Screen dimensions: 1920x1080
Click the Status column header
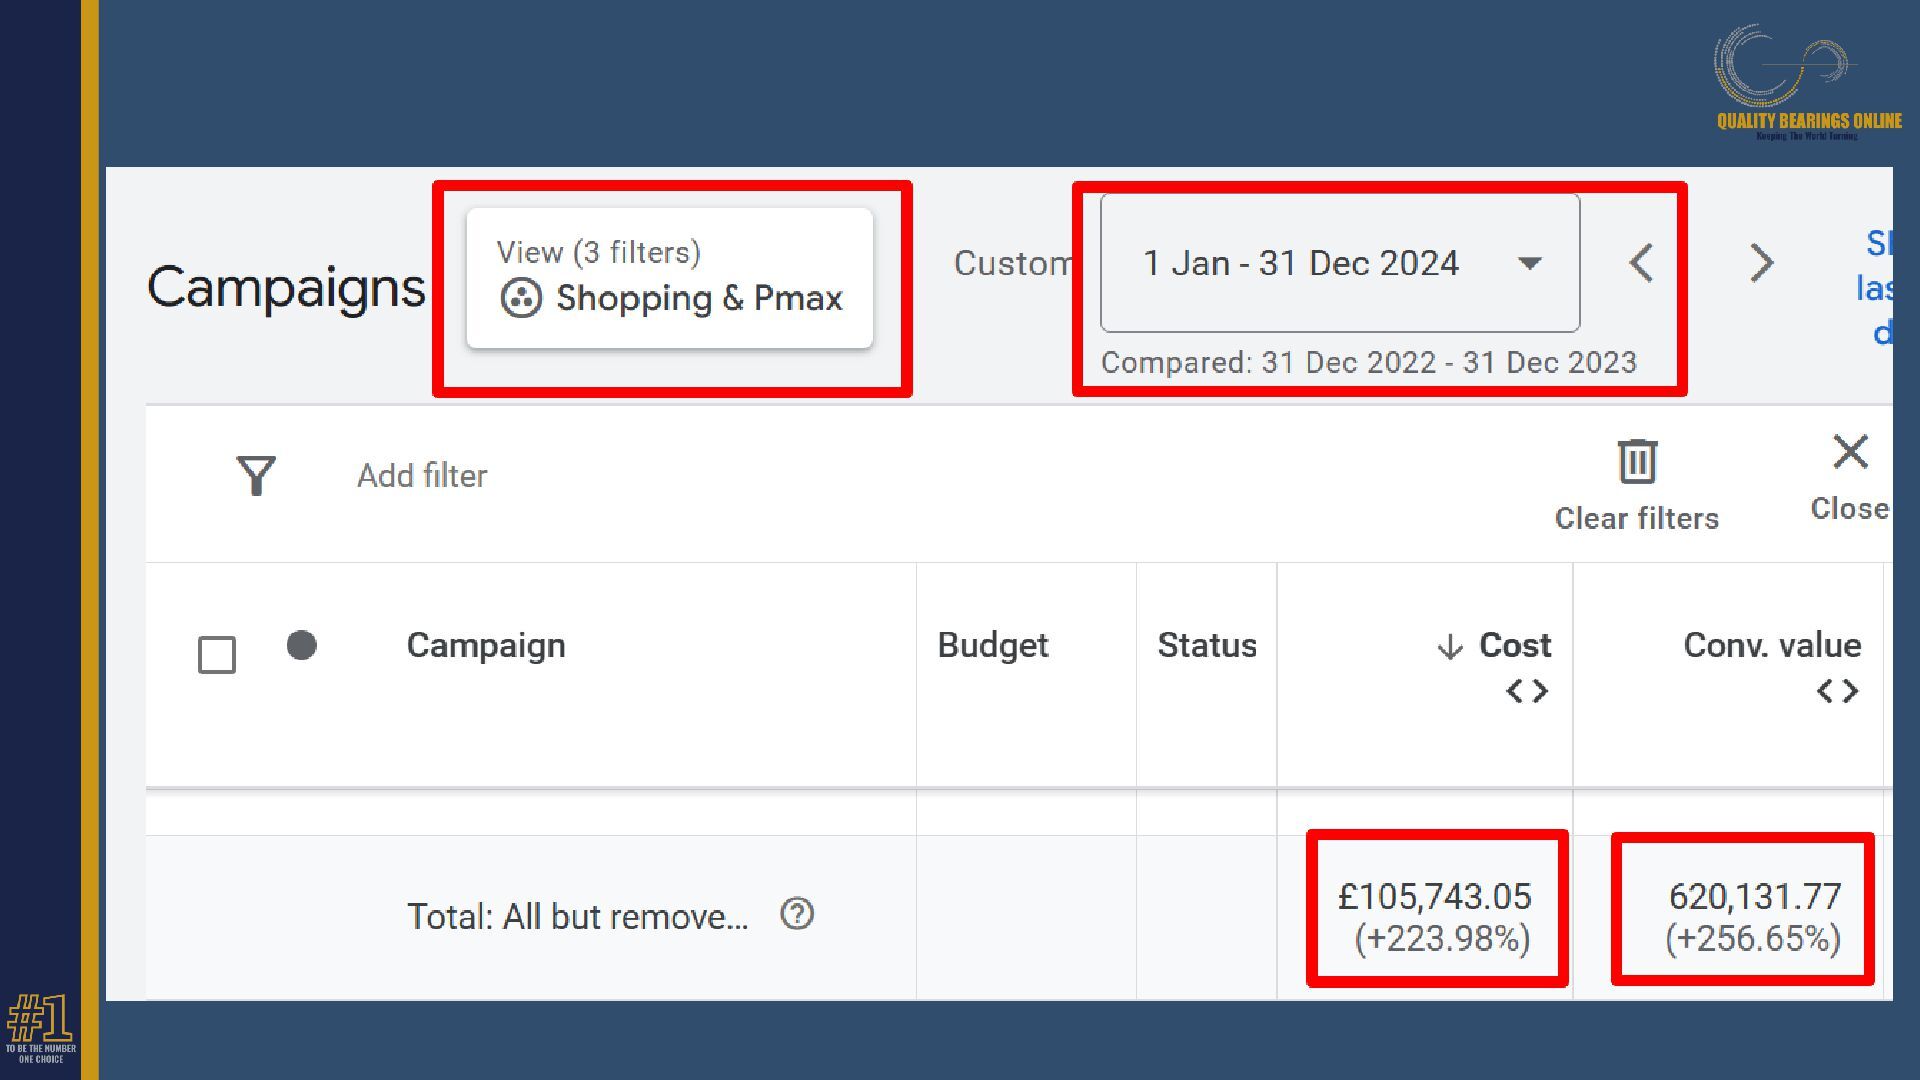[x=1206, y=646]
